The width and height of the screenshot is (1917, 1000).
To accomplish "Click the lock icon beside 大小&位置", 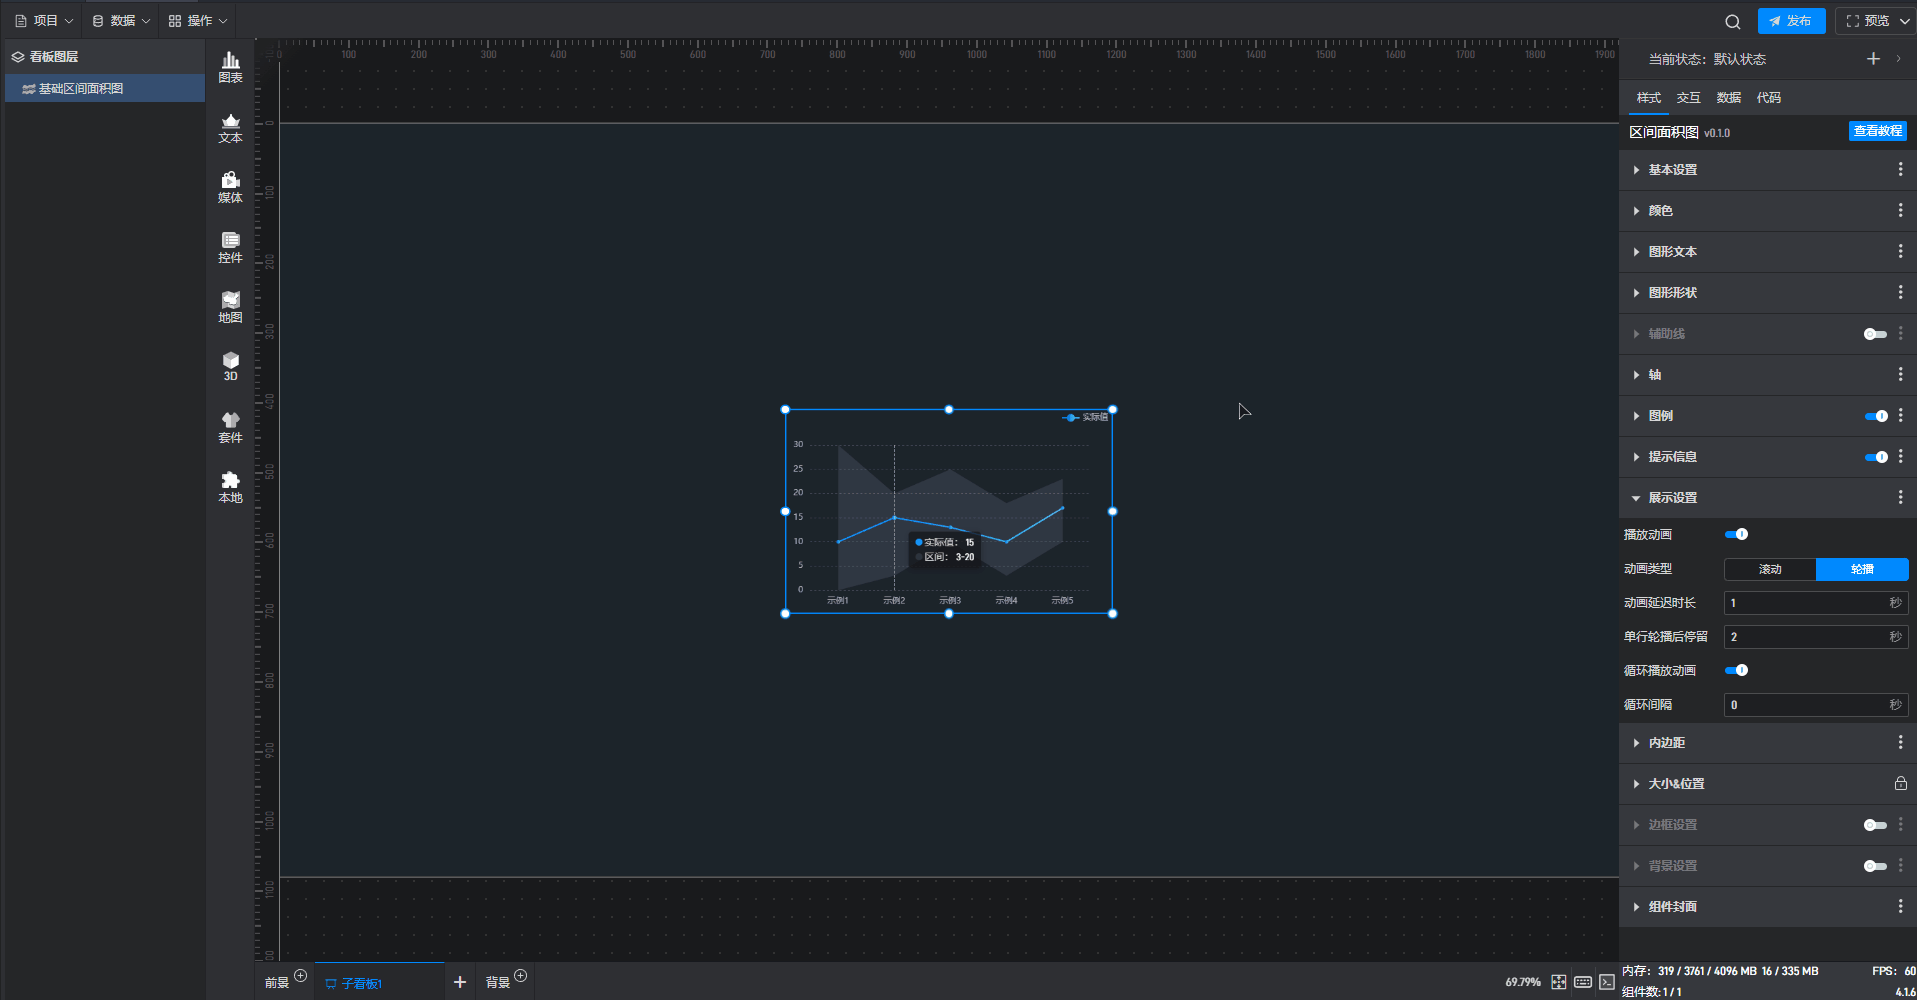I will point(1900,784).
